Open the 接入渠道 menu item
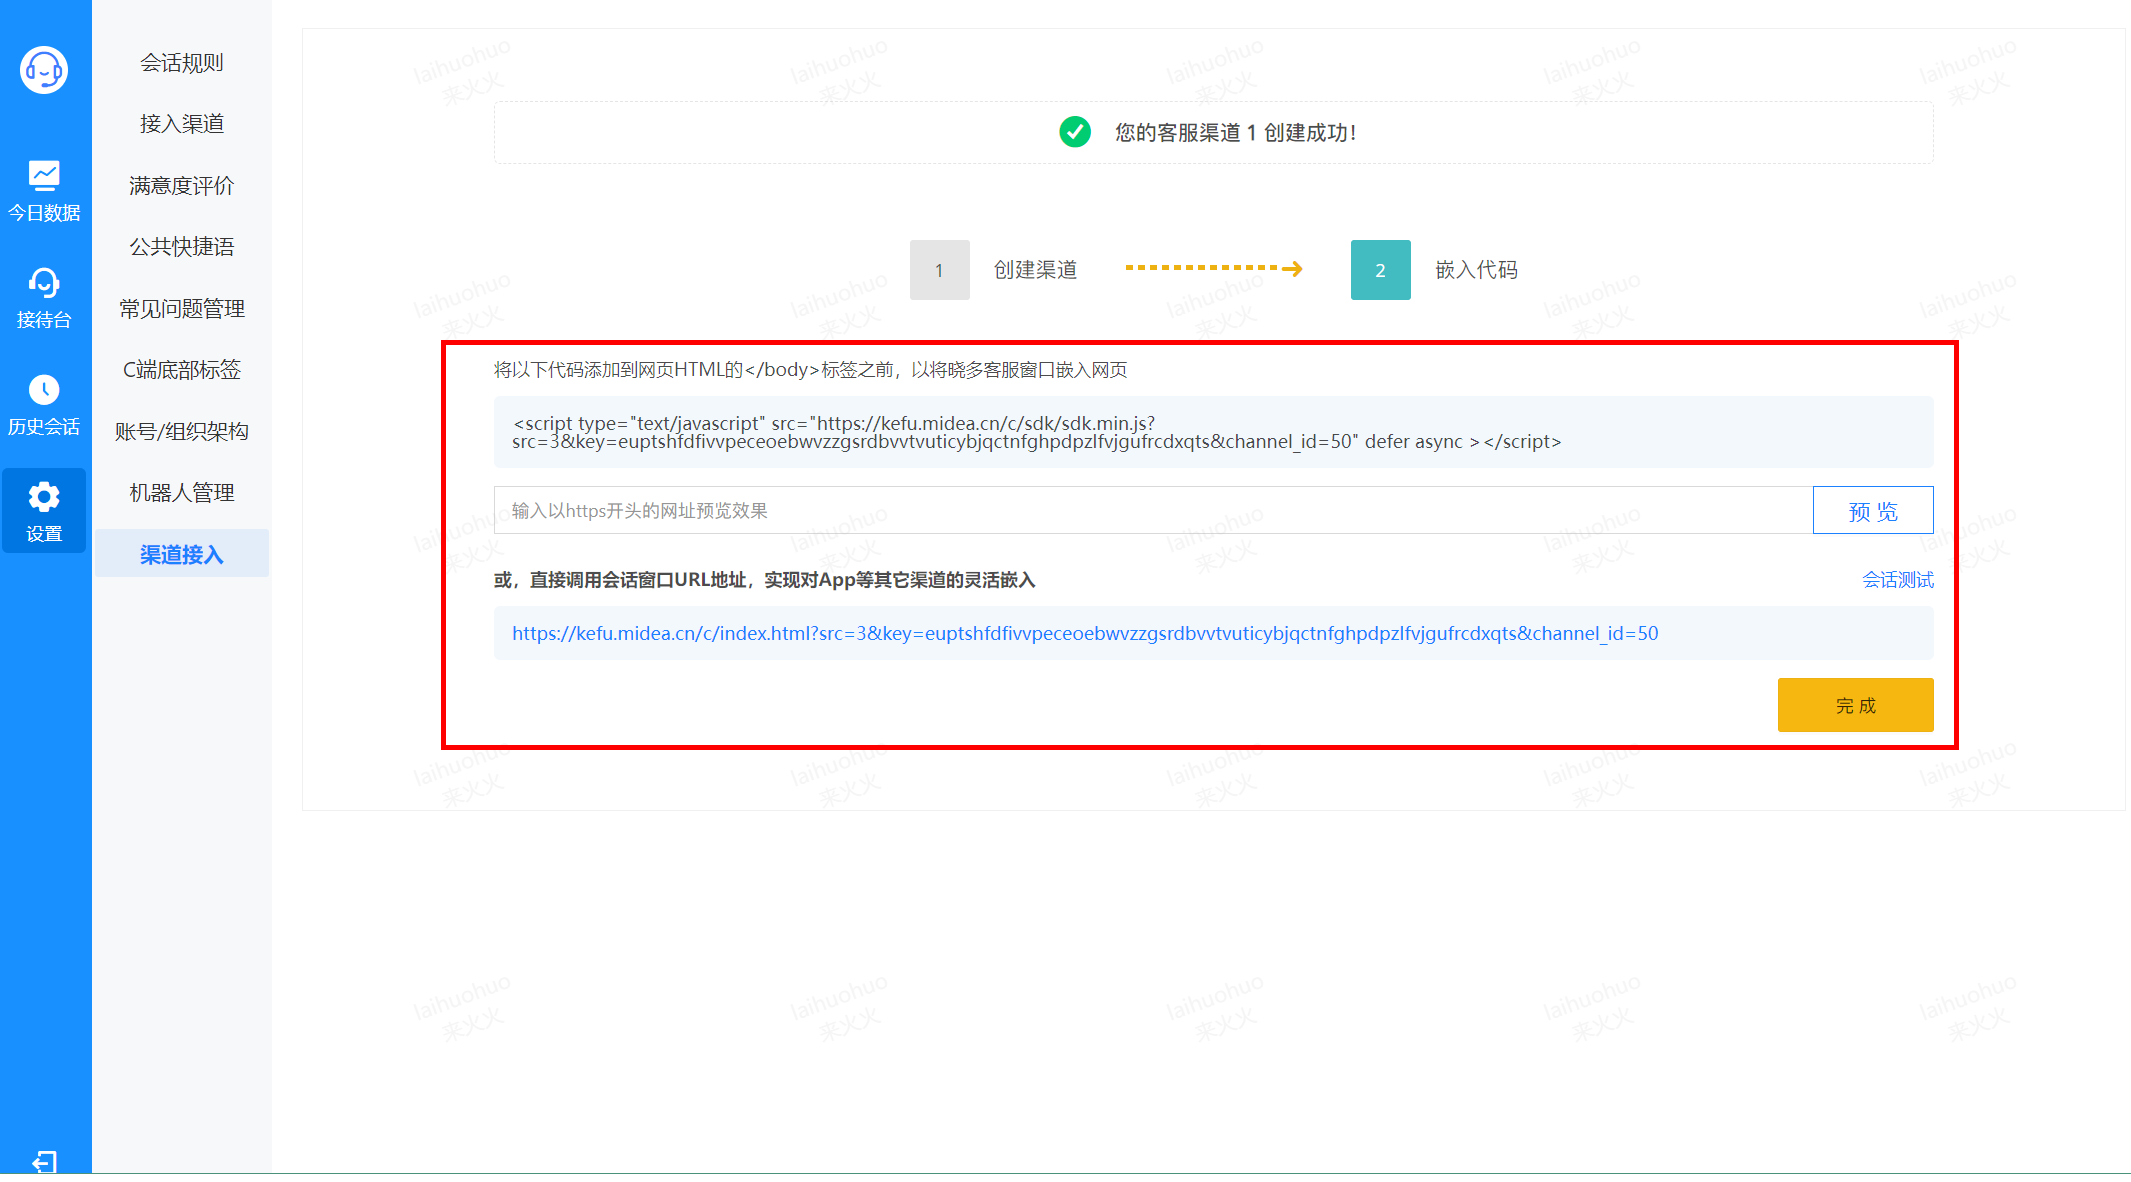 182,124
